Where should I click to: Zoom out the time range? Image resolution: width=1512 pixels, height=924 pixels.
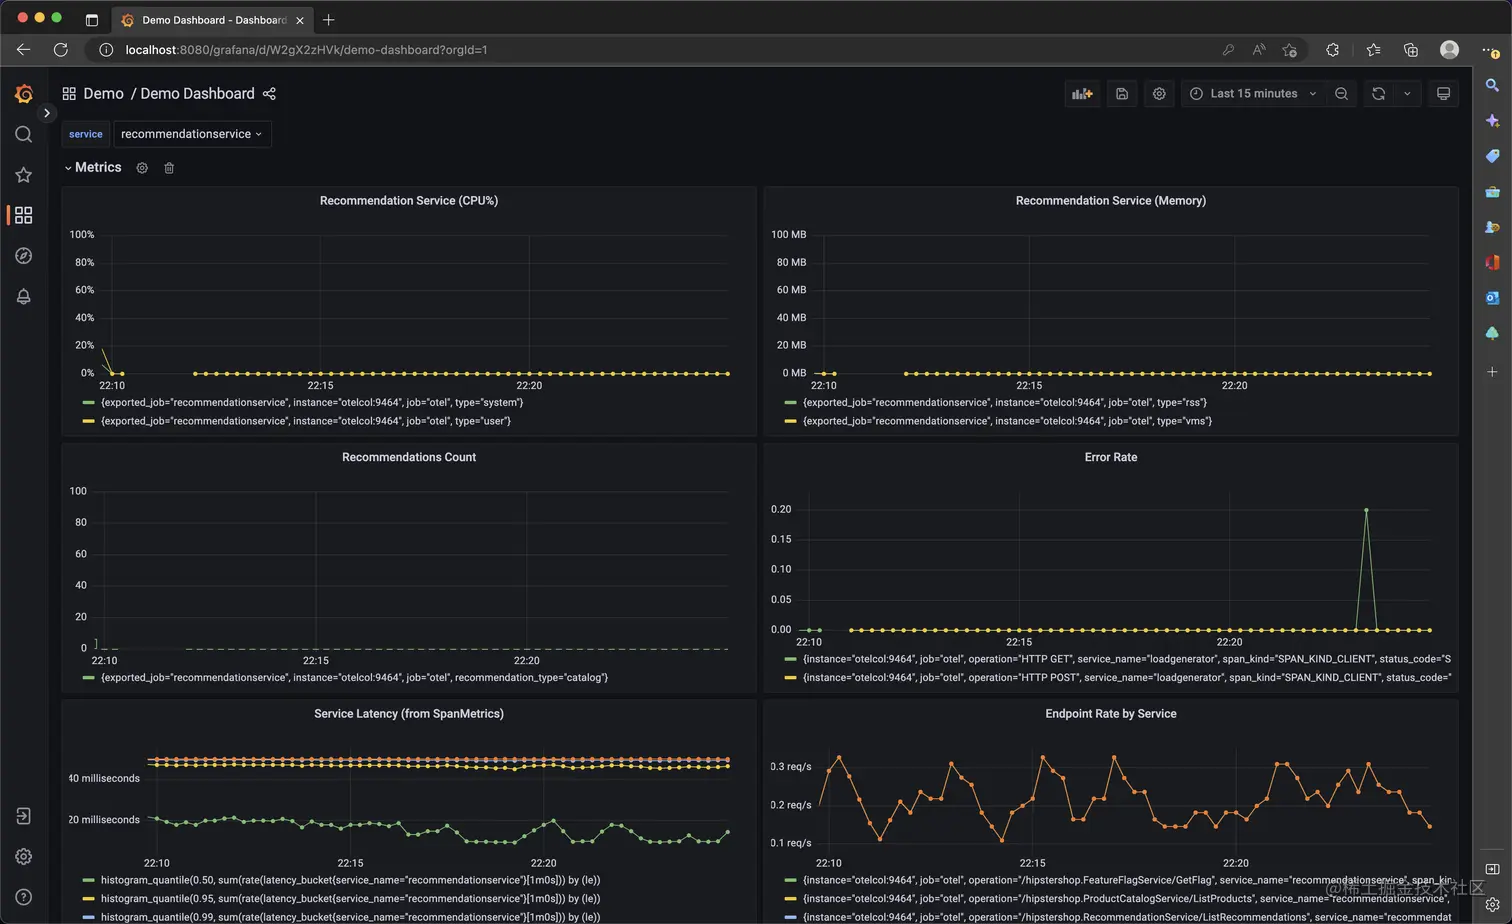tap(1342, 94)
